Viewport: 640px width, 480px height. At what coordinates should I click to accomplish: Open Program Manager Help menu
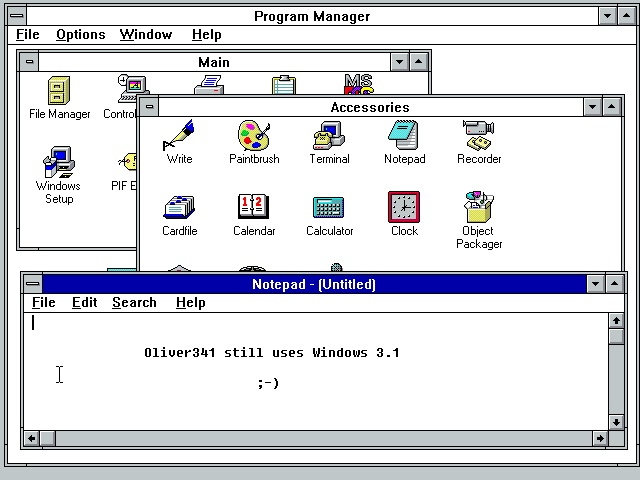207,35
